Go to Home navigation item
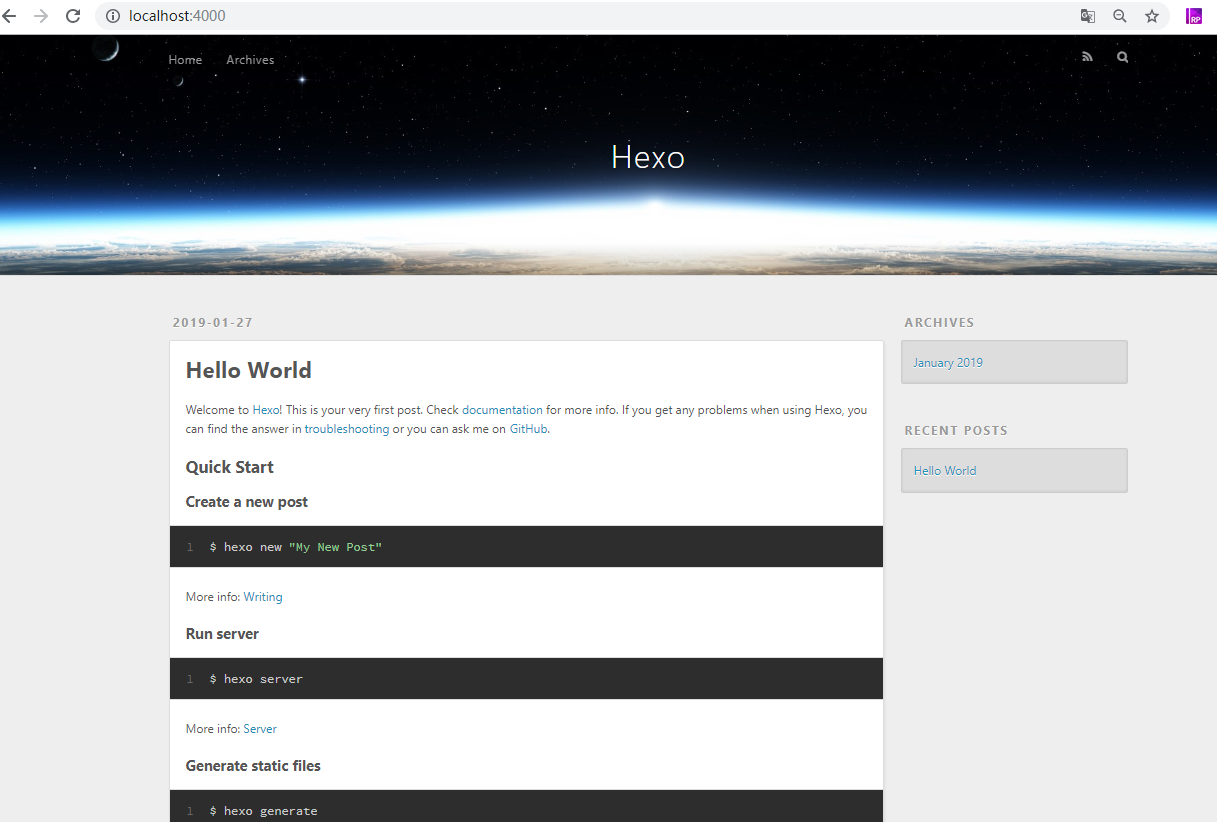Image resolution: width=1217 pixels, height=822 pixels. pos(185,60)
